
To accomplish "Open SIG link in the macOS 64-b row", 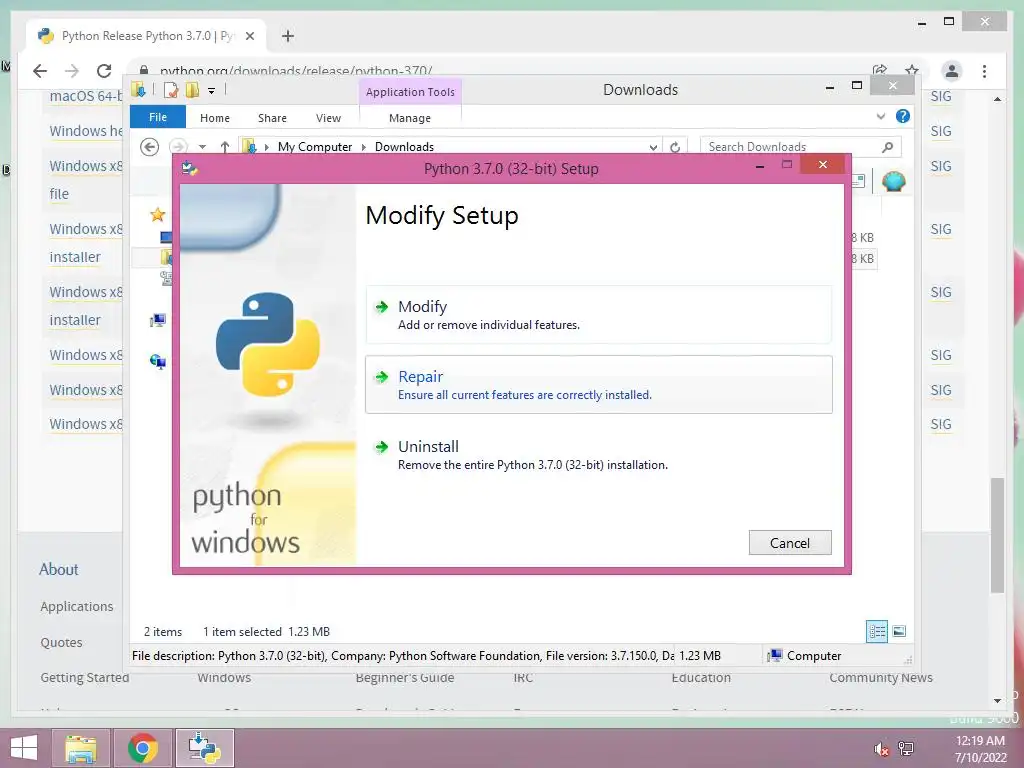I will pyautogui.click(x=940, y=96).
